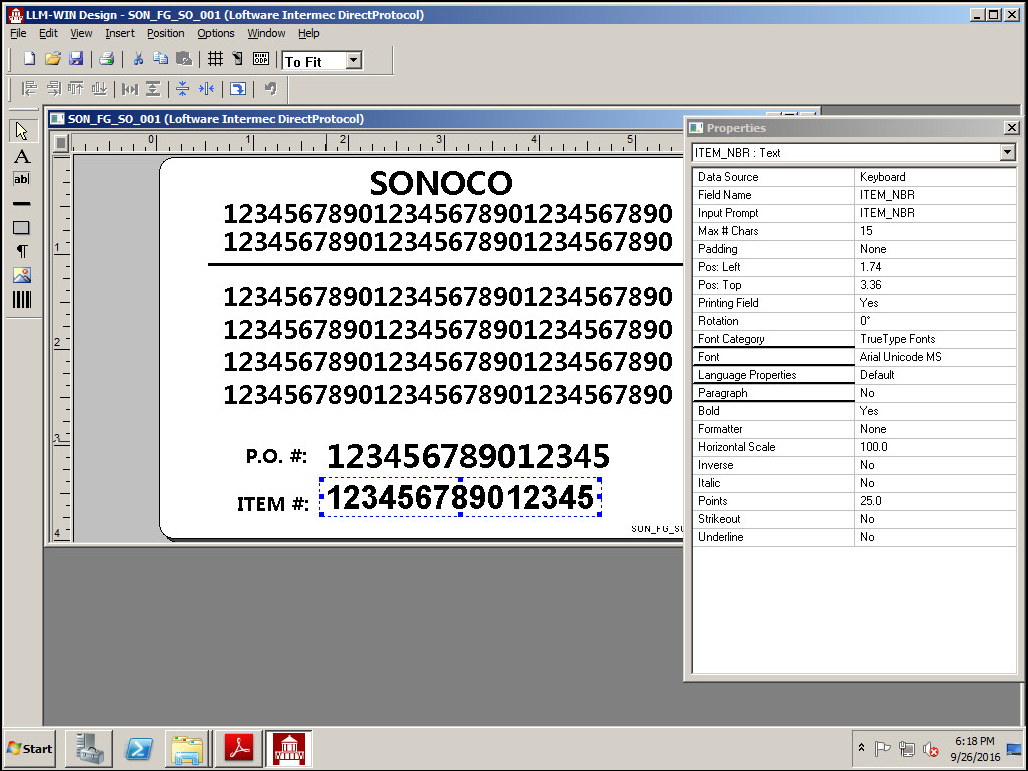Click the Font value Arial Unicode MS
The height and width of the screenshot is (771, 1028).
(935, 357)
